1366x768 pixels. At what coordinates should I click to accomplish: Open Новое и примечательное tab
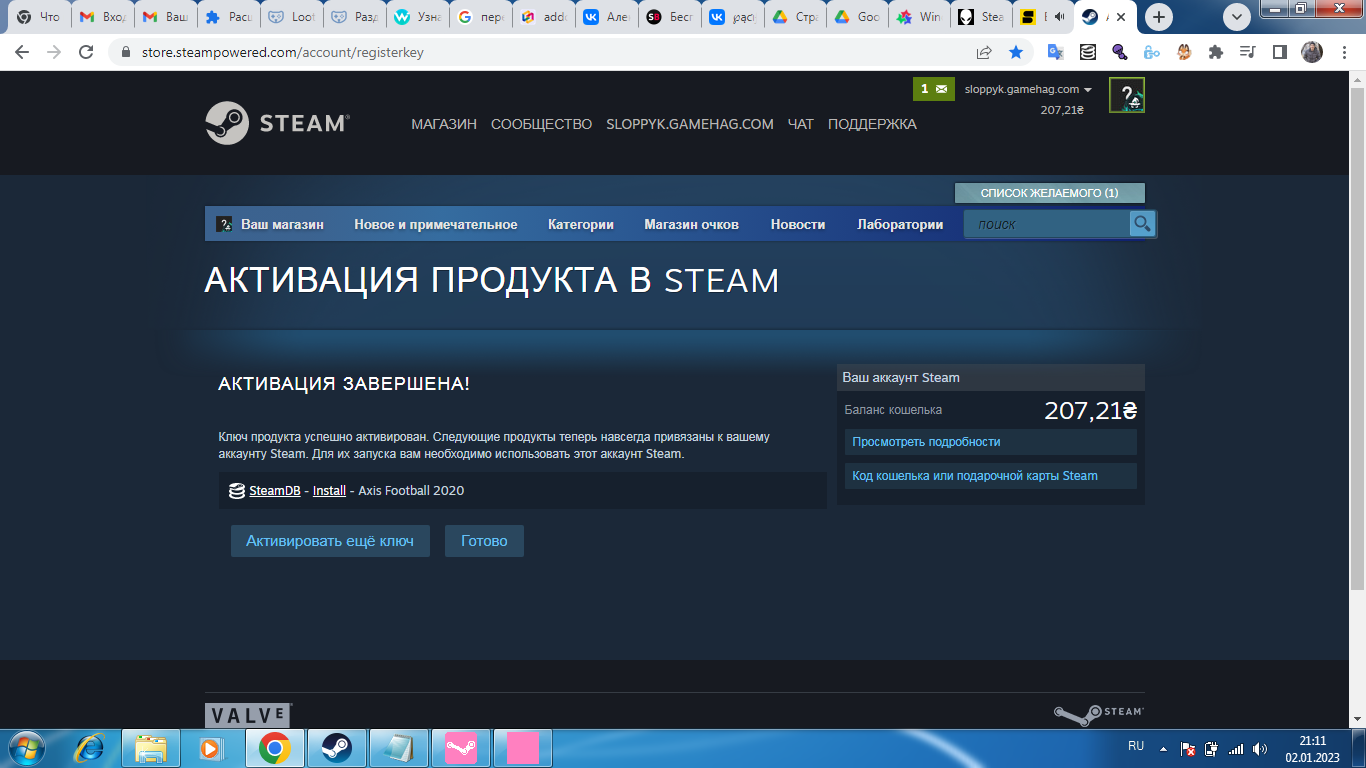[436, 224]
